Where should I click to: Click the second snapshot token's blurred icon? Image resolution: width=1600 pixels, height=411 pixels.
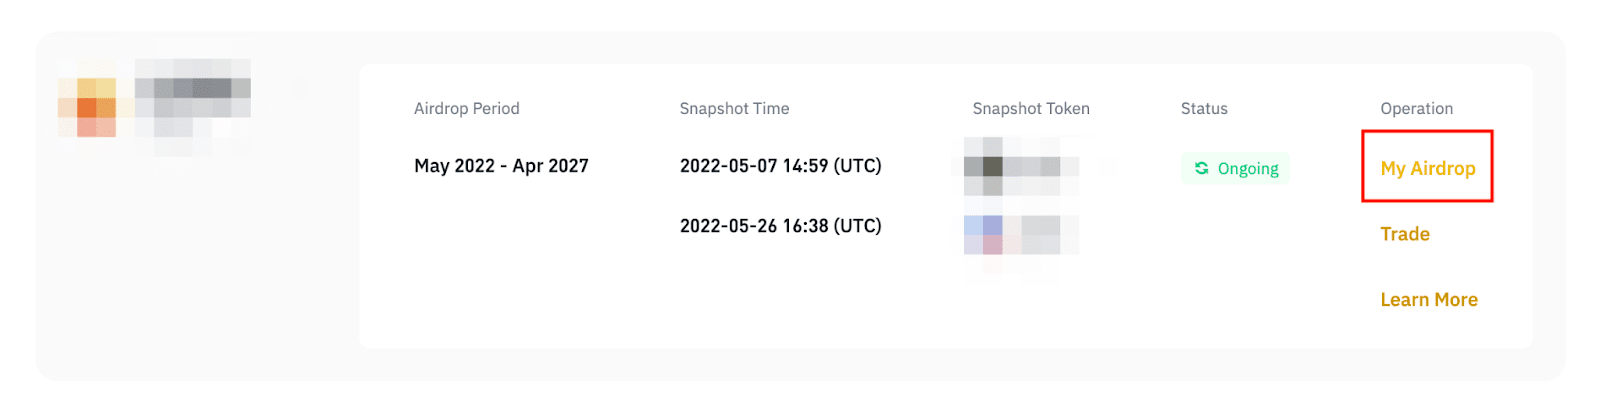(985, 235)
